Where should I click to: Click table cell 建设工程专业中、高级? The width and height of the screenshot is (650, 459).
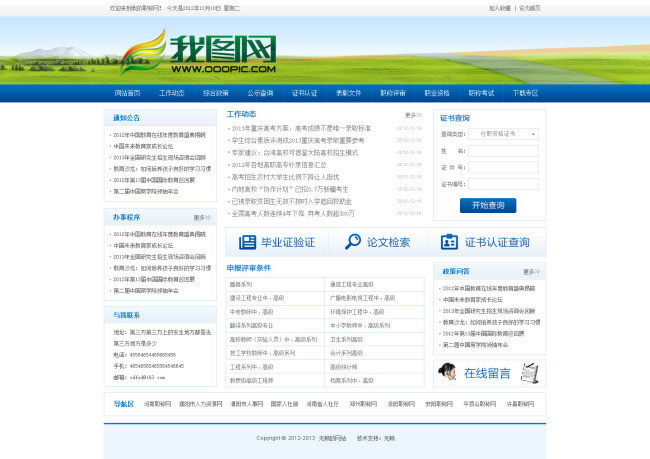275,298
